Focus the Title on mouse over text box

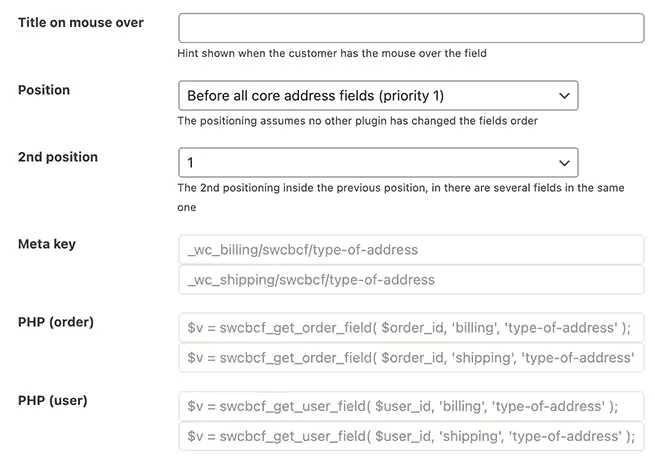coord(411,28)
